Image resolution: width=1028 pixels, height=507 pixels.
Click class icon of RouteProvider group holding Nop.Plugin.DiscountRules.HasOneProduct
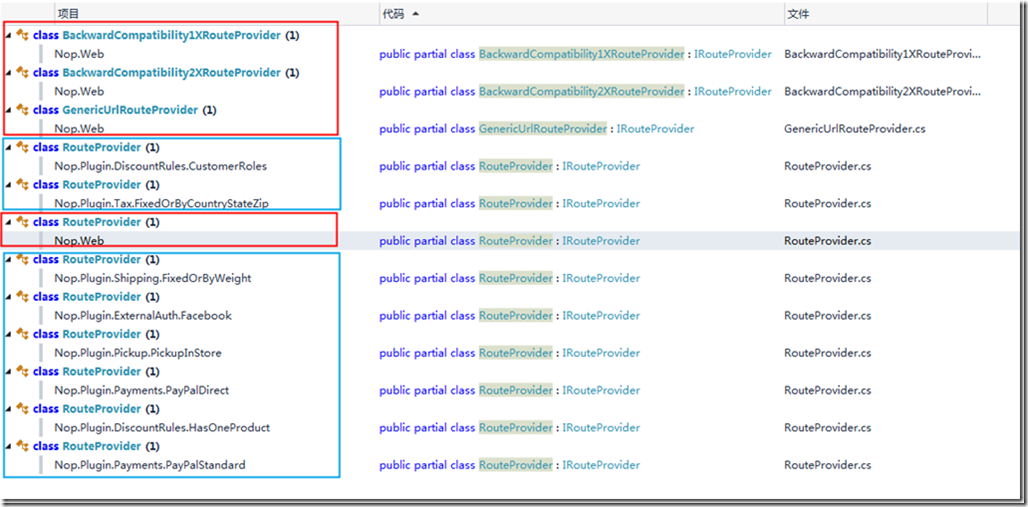[x=23, y=409]
